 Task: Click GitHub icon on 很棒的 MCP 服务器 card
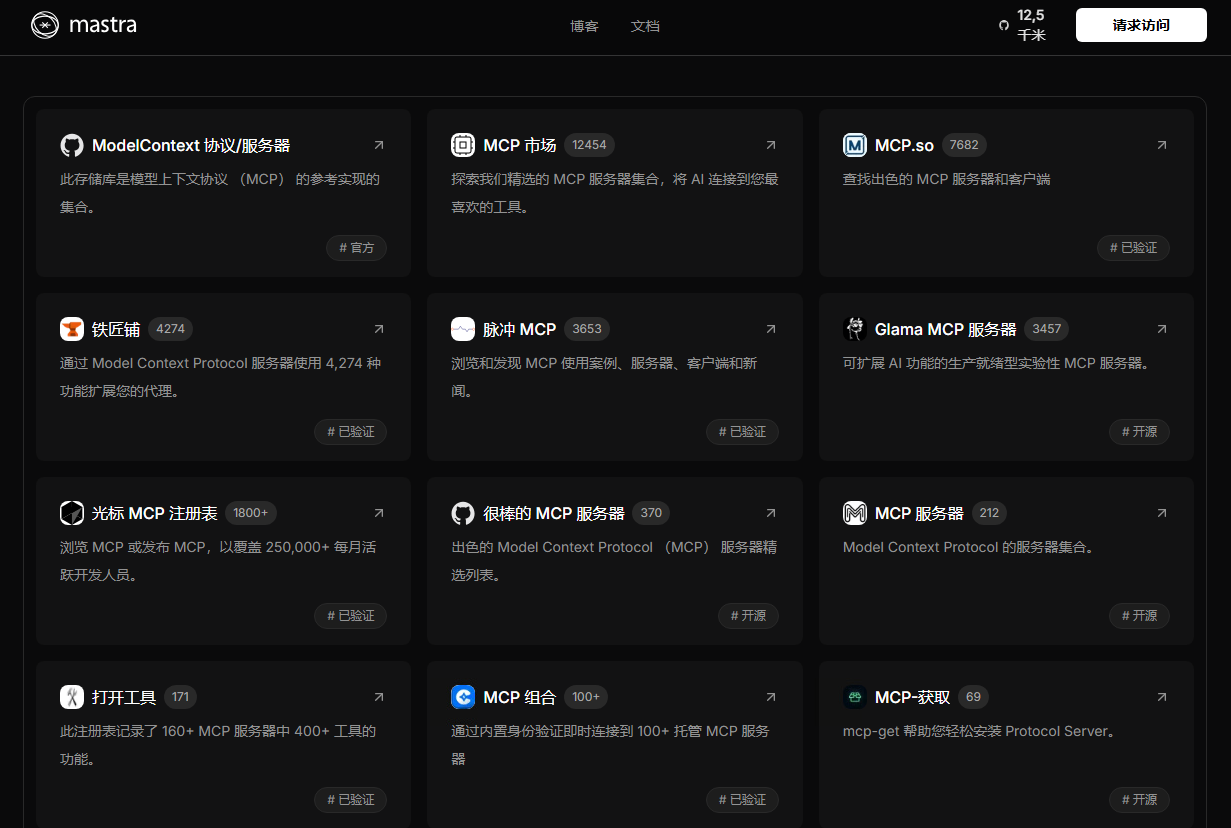coord(463,513)
